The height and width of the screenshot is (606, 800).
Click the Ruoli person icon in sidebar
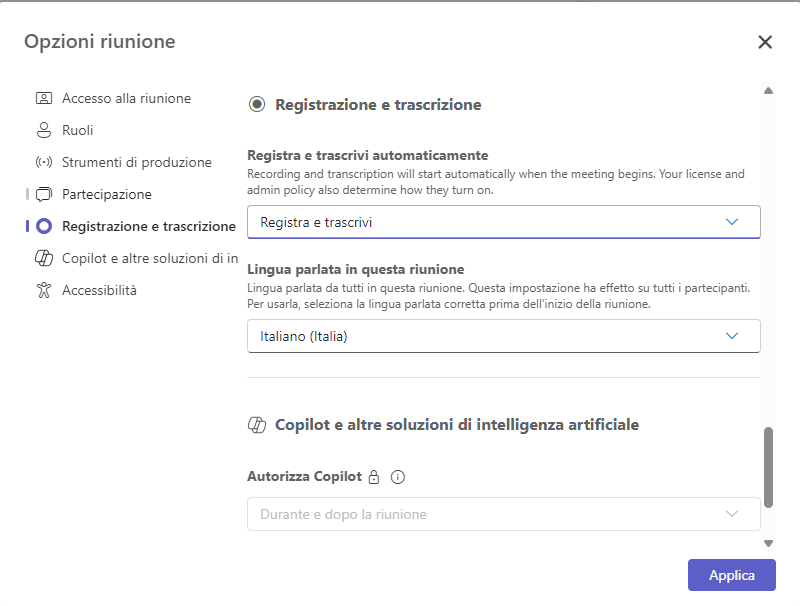44,130
